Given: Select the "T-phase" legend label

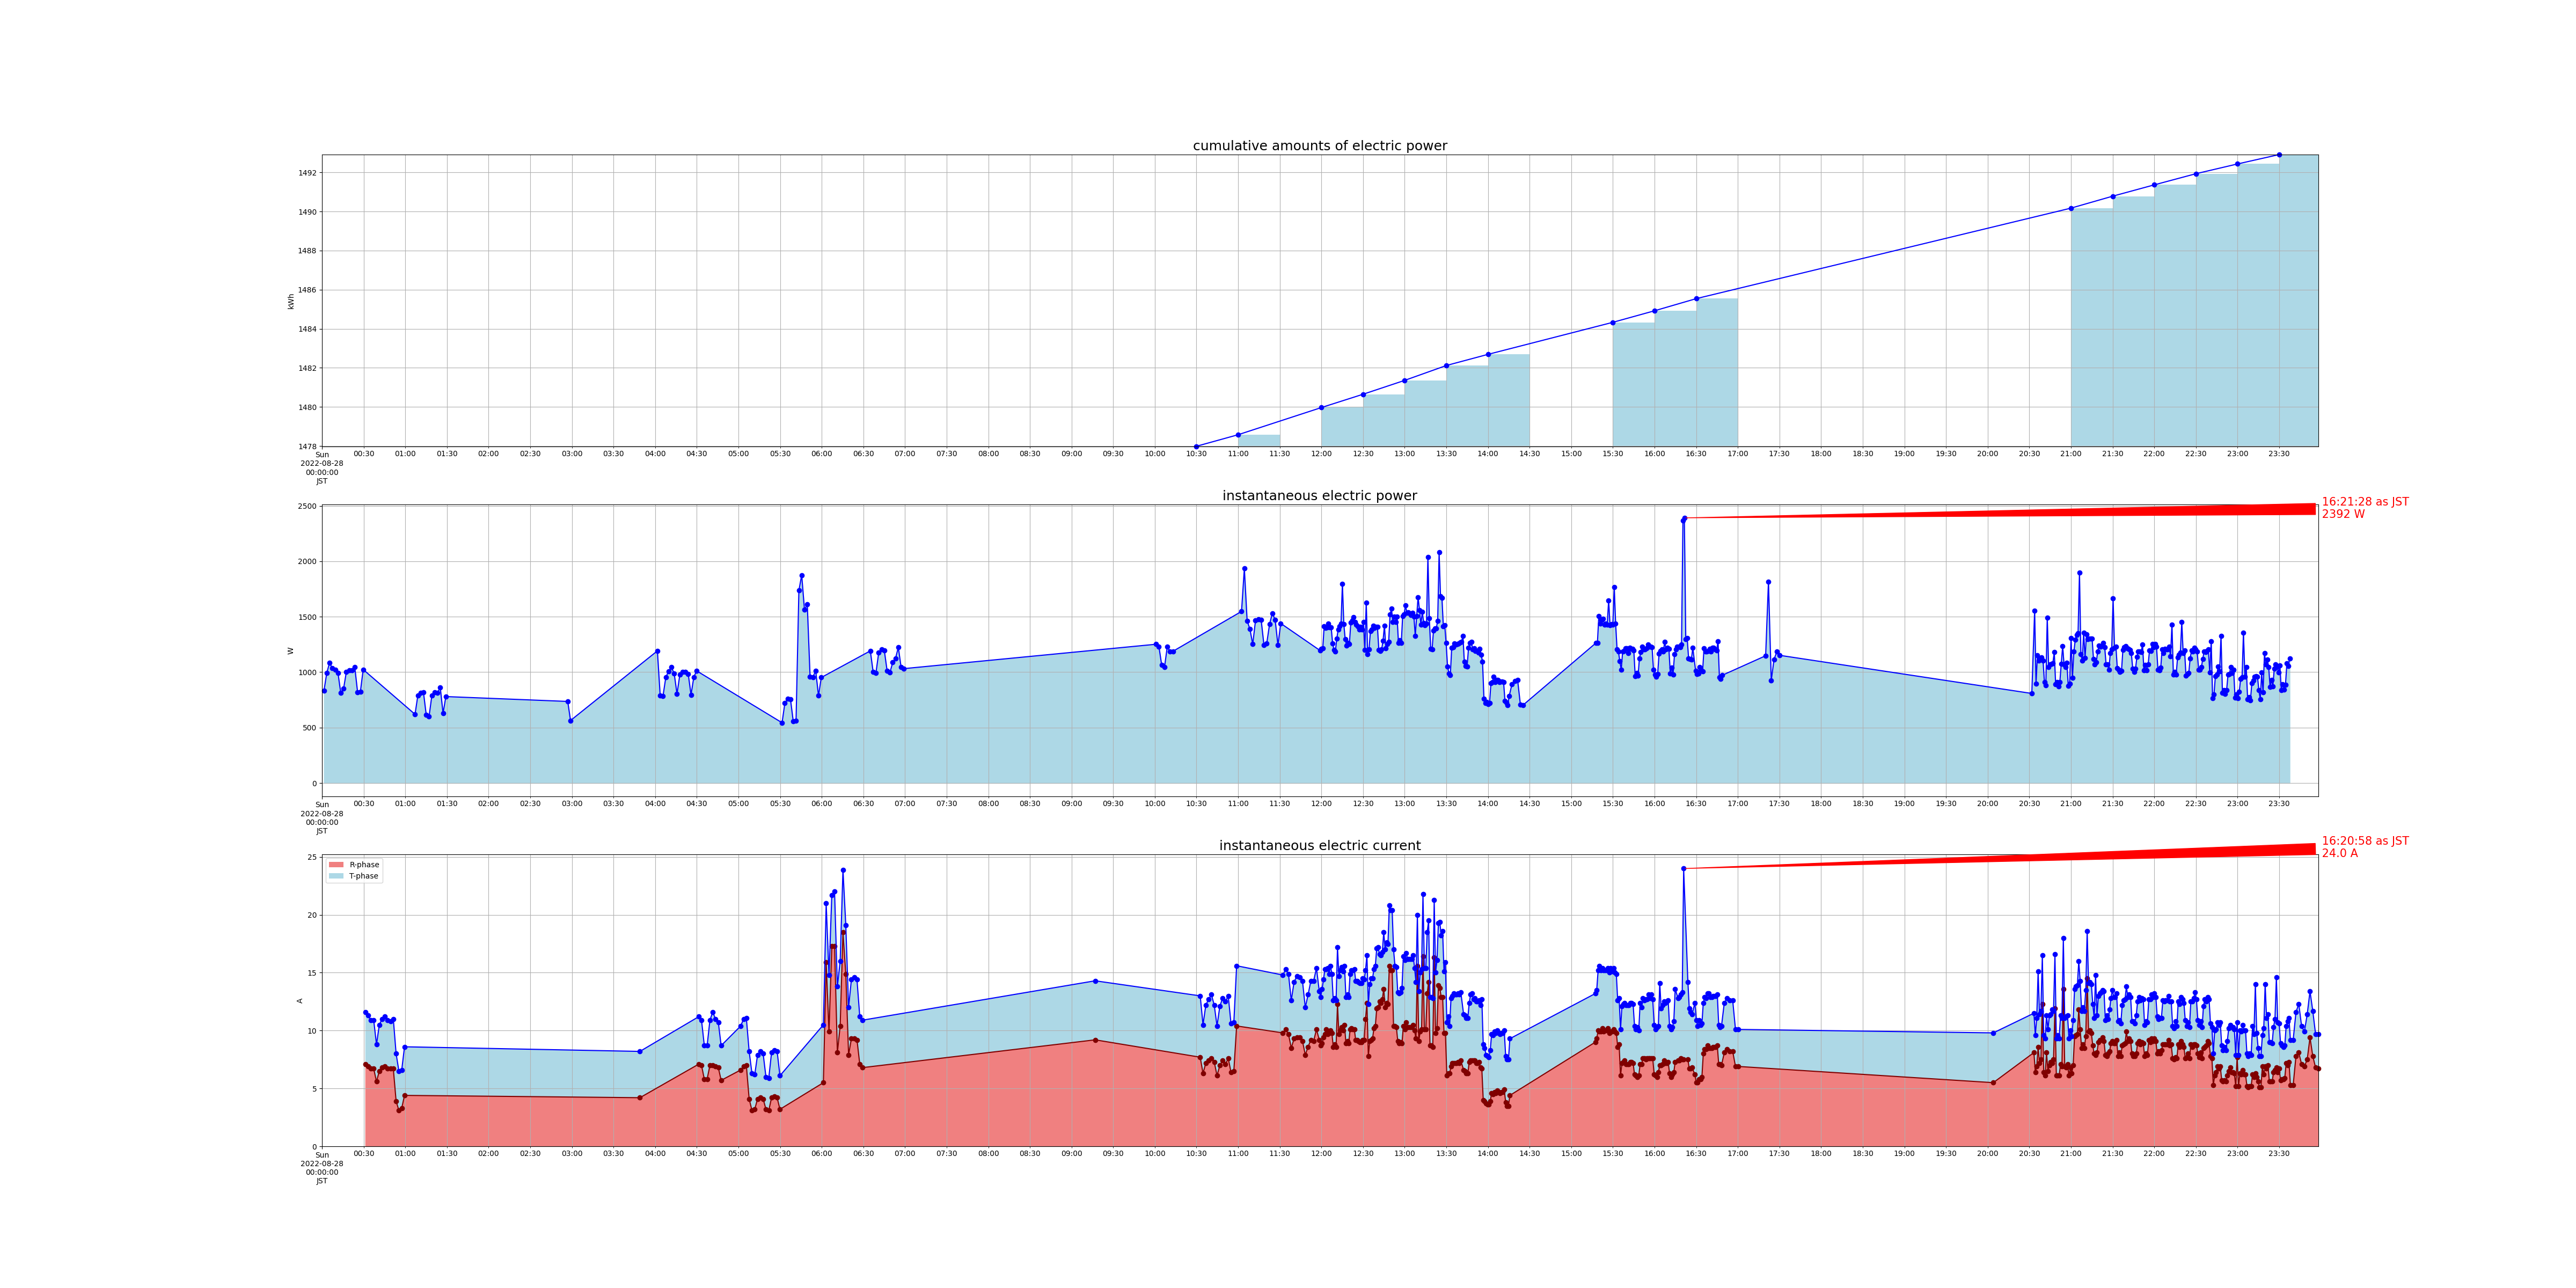Looking at the screenshot, I should coord(364,876).
